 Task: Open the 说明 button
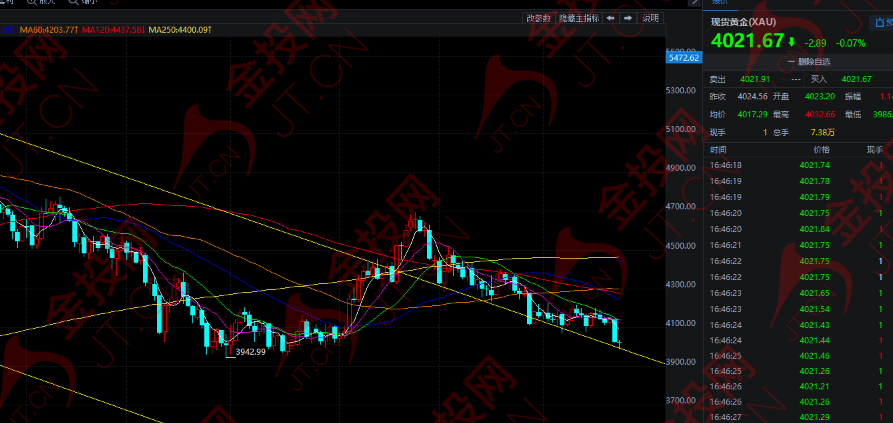click(x=650, y=18)
